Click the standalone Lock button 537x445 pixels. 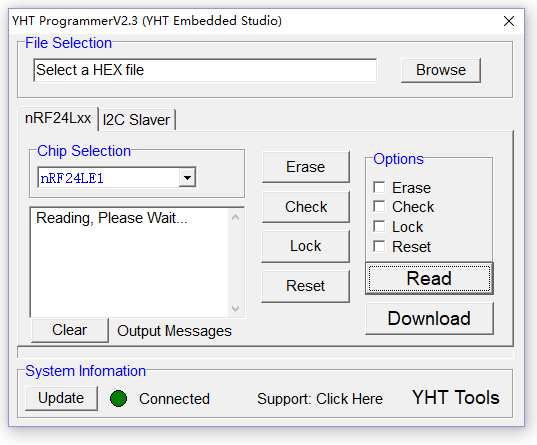(x=305, y=246)
